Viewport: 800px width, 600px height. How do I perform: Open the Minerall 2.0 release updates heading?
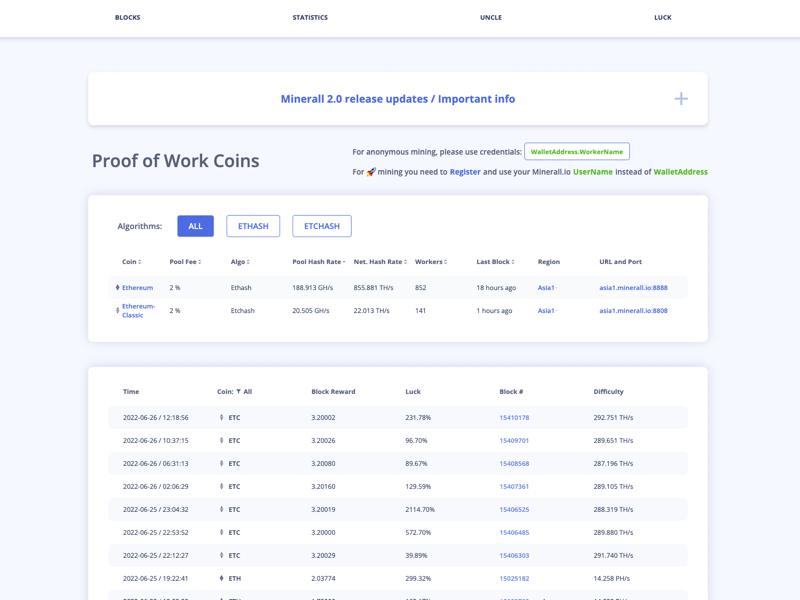(398, 99)
